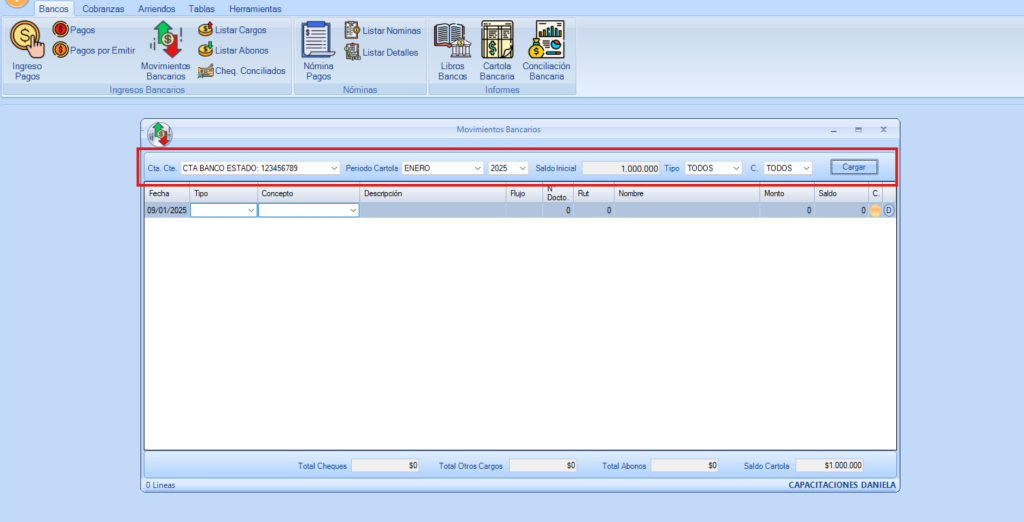Open the Libros Bancos report
Screen dimensions: 1024x522
[452, 50]
